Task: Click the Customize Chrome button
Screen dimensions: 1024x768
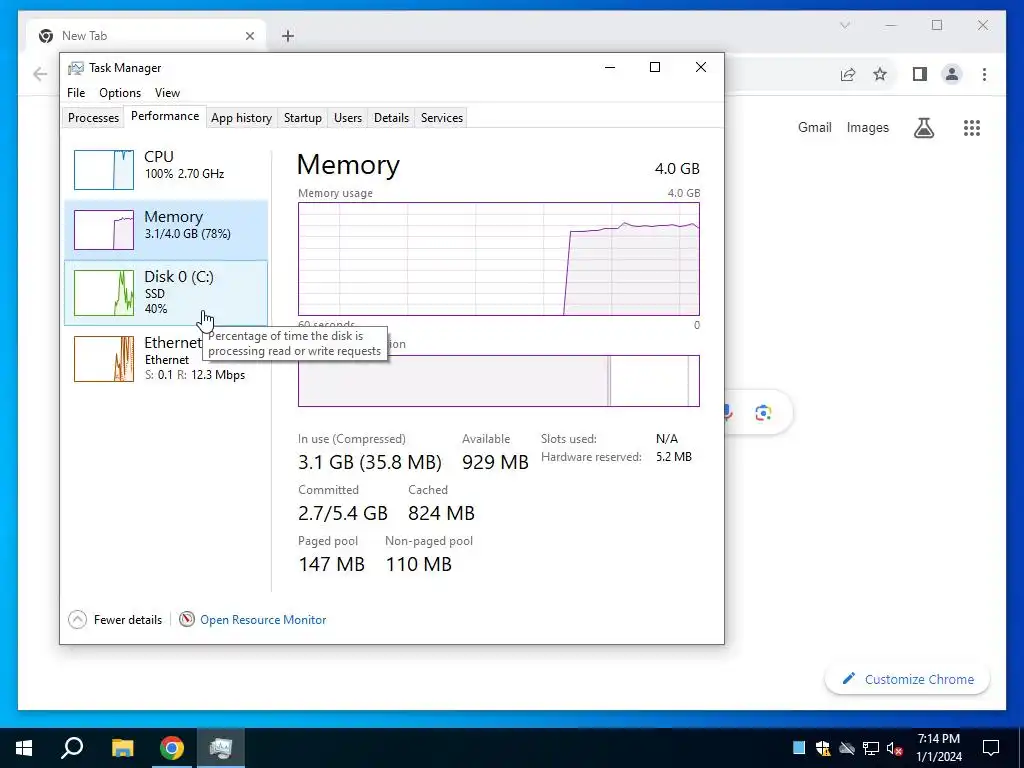Action: [x=908, y=679]
